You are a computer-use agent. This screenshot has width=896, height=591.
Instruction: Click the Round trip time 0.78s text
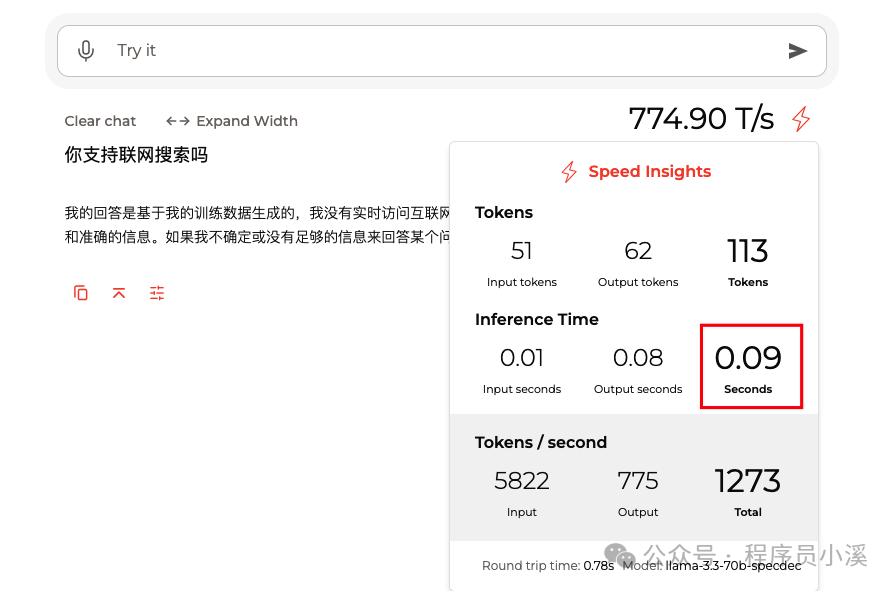point(548,566)
